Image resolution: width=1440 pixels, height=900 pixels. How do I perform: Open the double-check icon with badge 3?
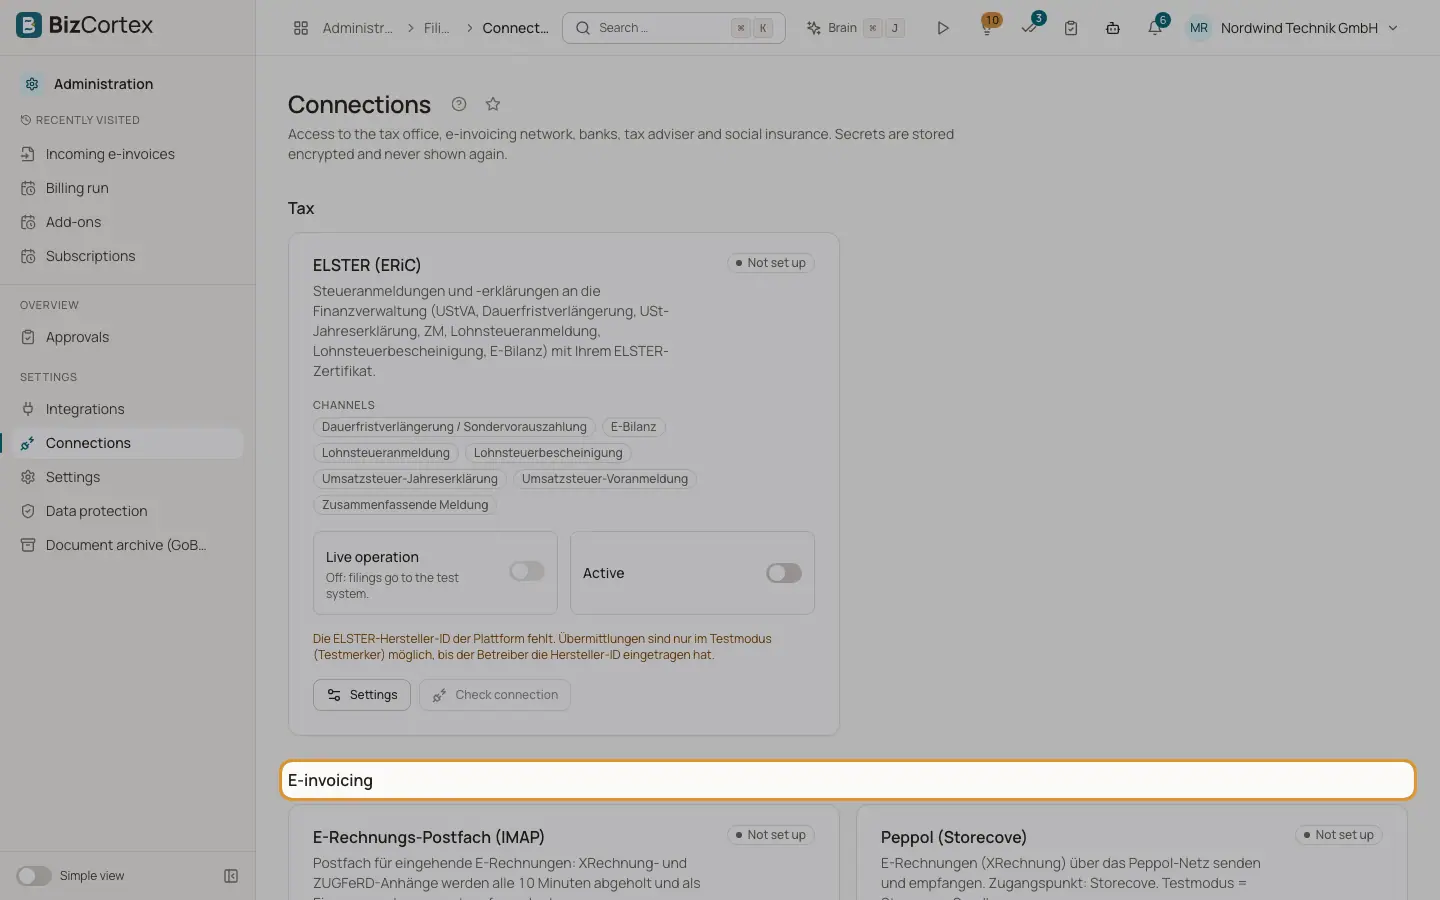tap(1030, 28)
